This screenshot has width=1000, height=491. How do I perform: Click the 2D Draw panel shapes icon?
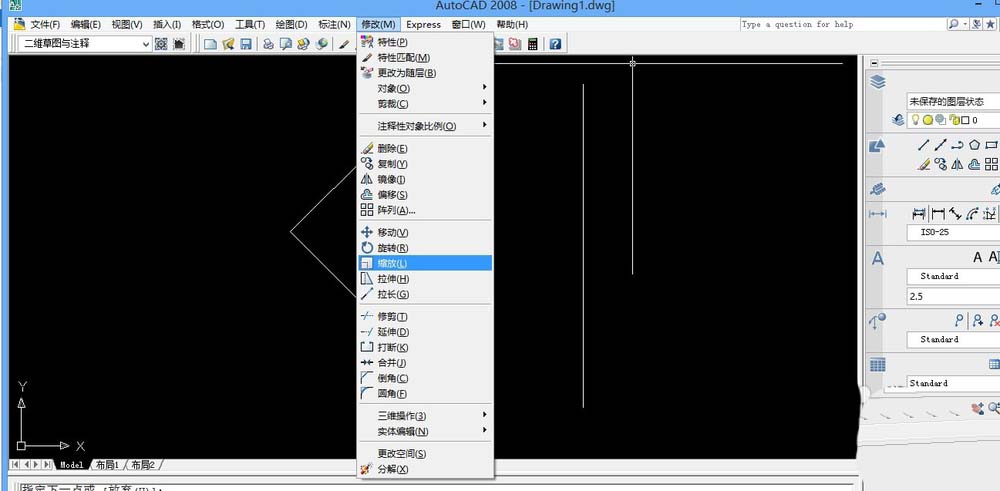(x=878, y=146)
